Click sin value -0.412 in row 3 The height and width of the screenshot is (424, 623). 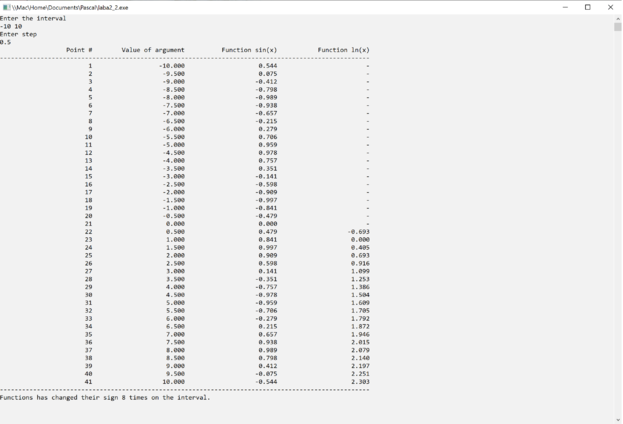click(x=266, y=81)
